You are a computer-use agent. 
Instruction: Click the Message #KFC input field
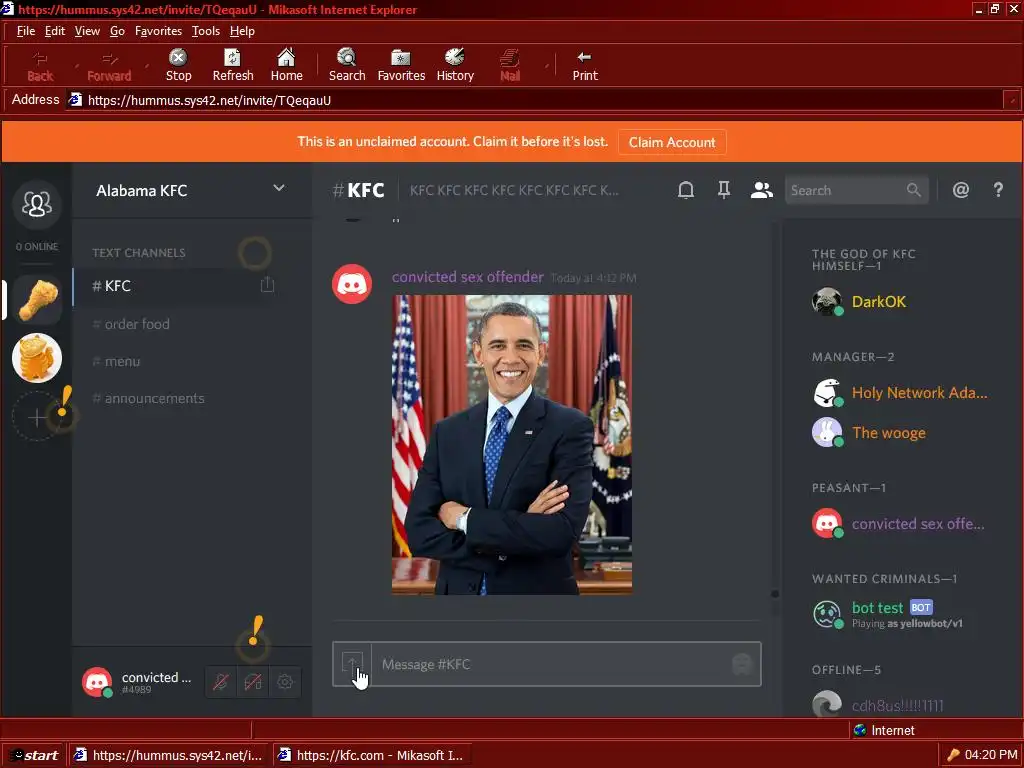click(552, 664)
